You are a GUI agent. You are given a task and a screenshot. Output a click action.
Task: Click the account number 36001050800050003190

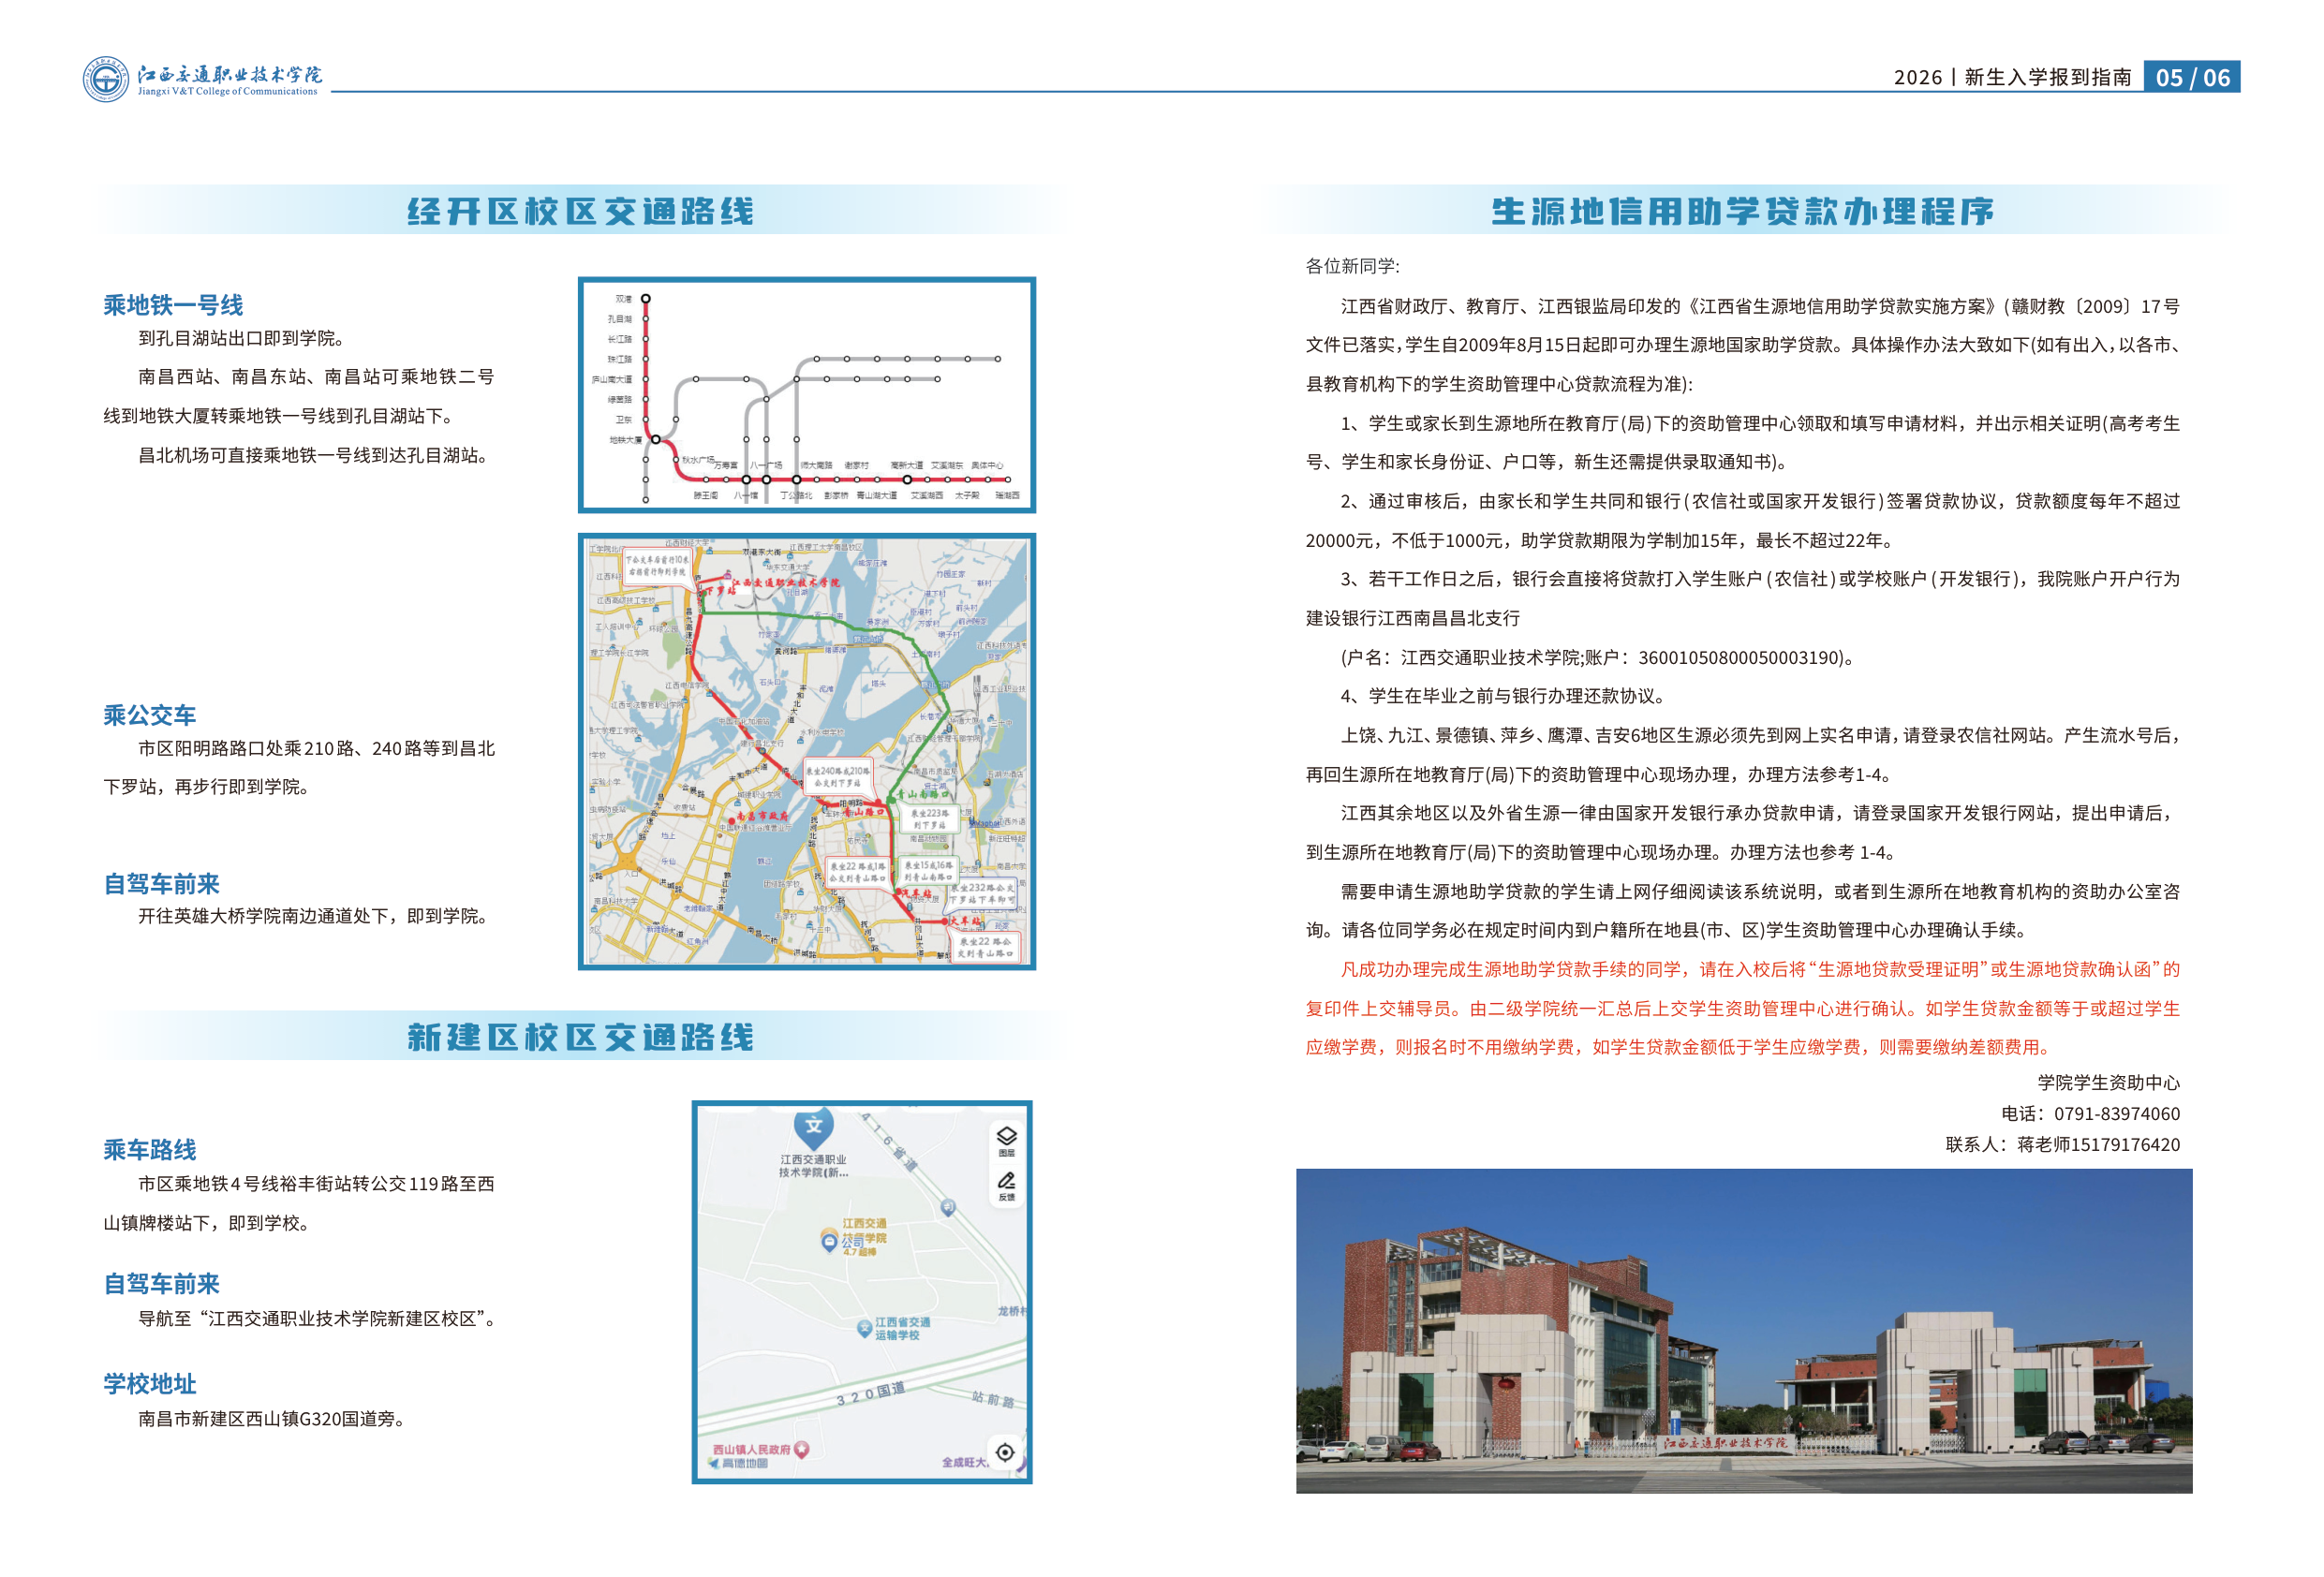click(x=1739, y=657)
